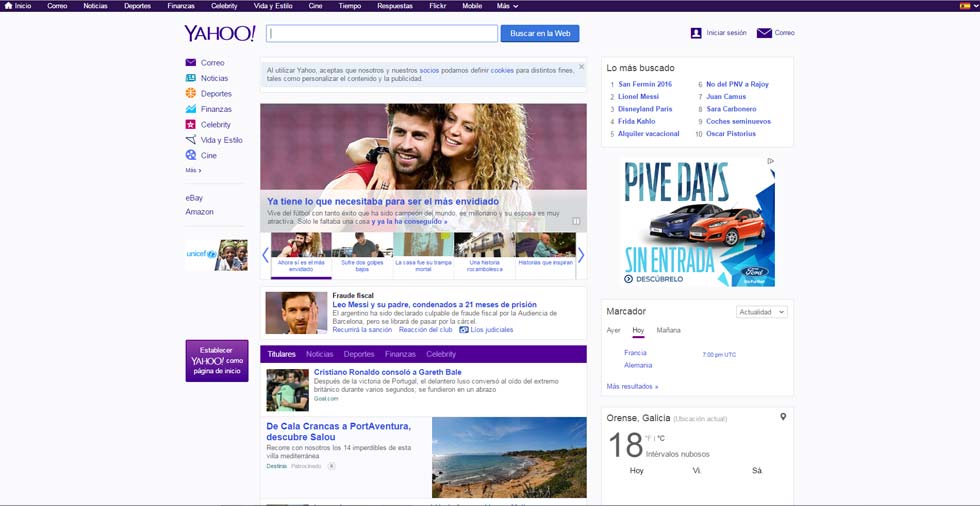The image size is (980, 506).
Task: Open Tiempo in the top navigation bar
Action: click(x=349, y=6)
